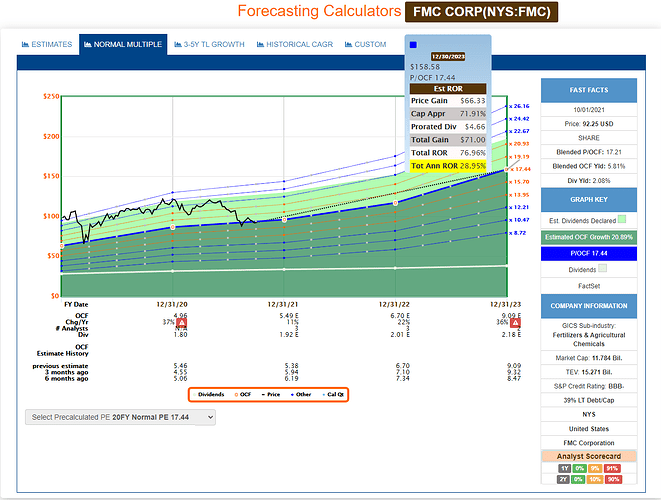Click the Price 92.25 USD entry

[588, 124]
